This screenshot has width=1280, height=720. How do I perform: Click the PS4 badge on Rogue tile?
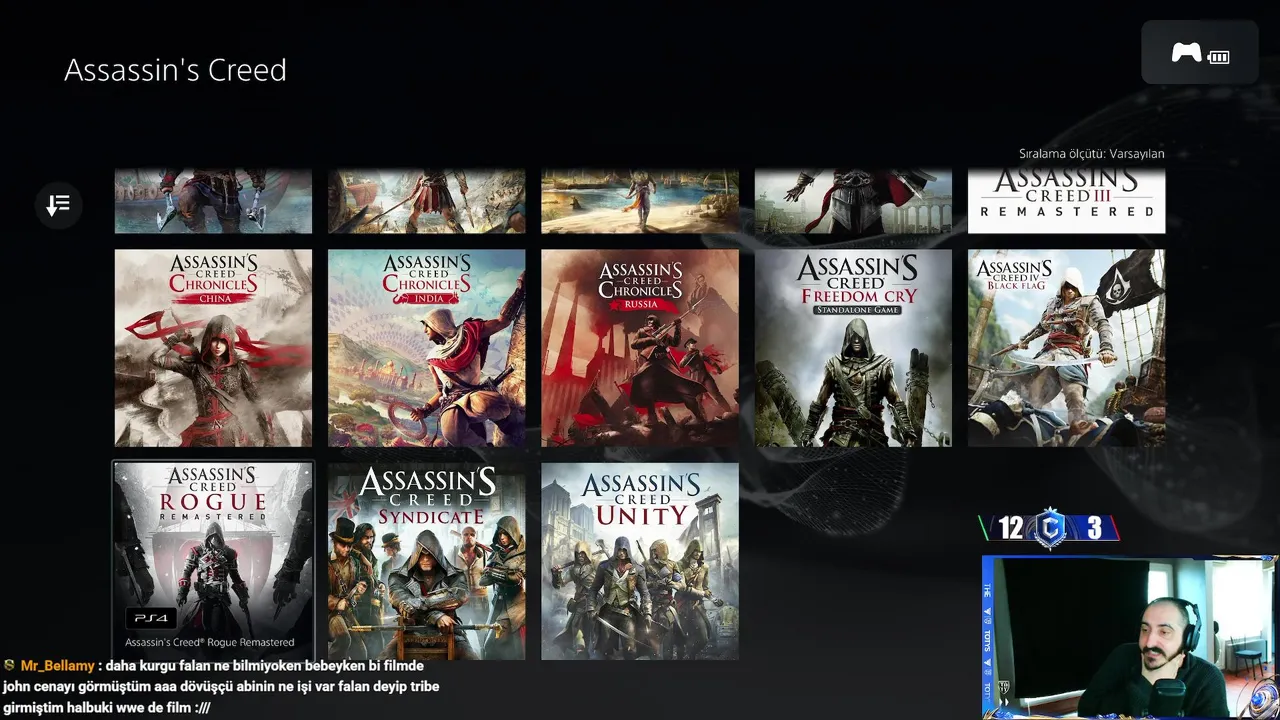pyautogui.click(x=151, y=618)
